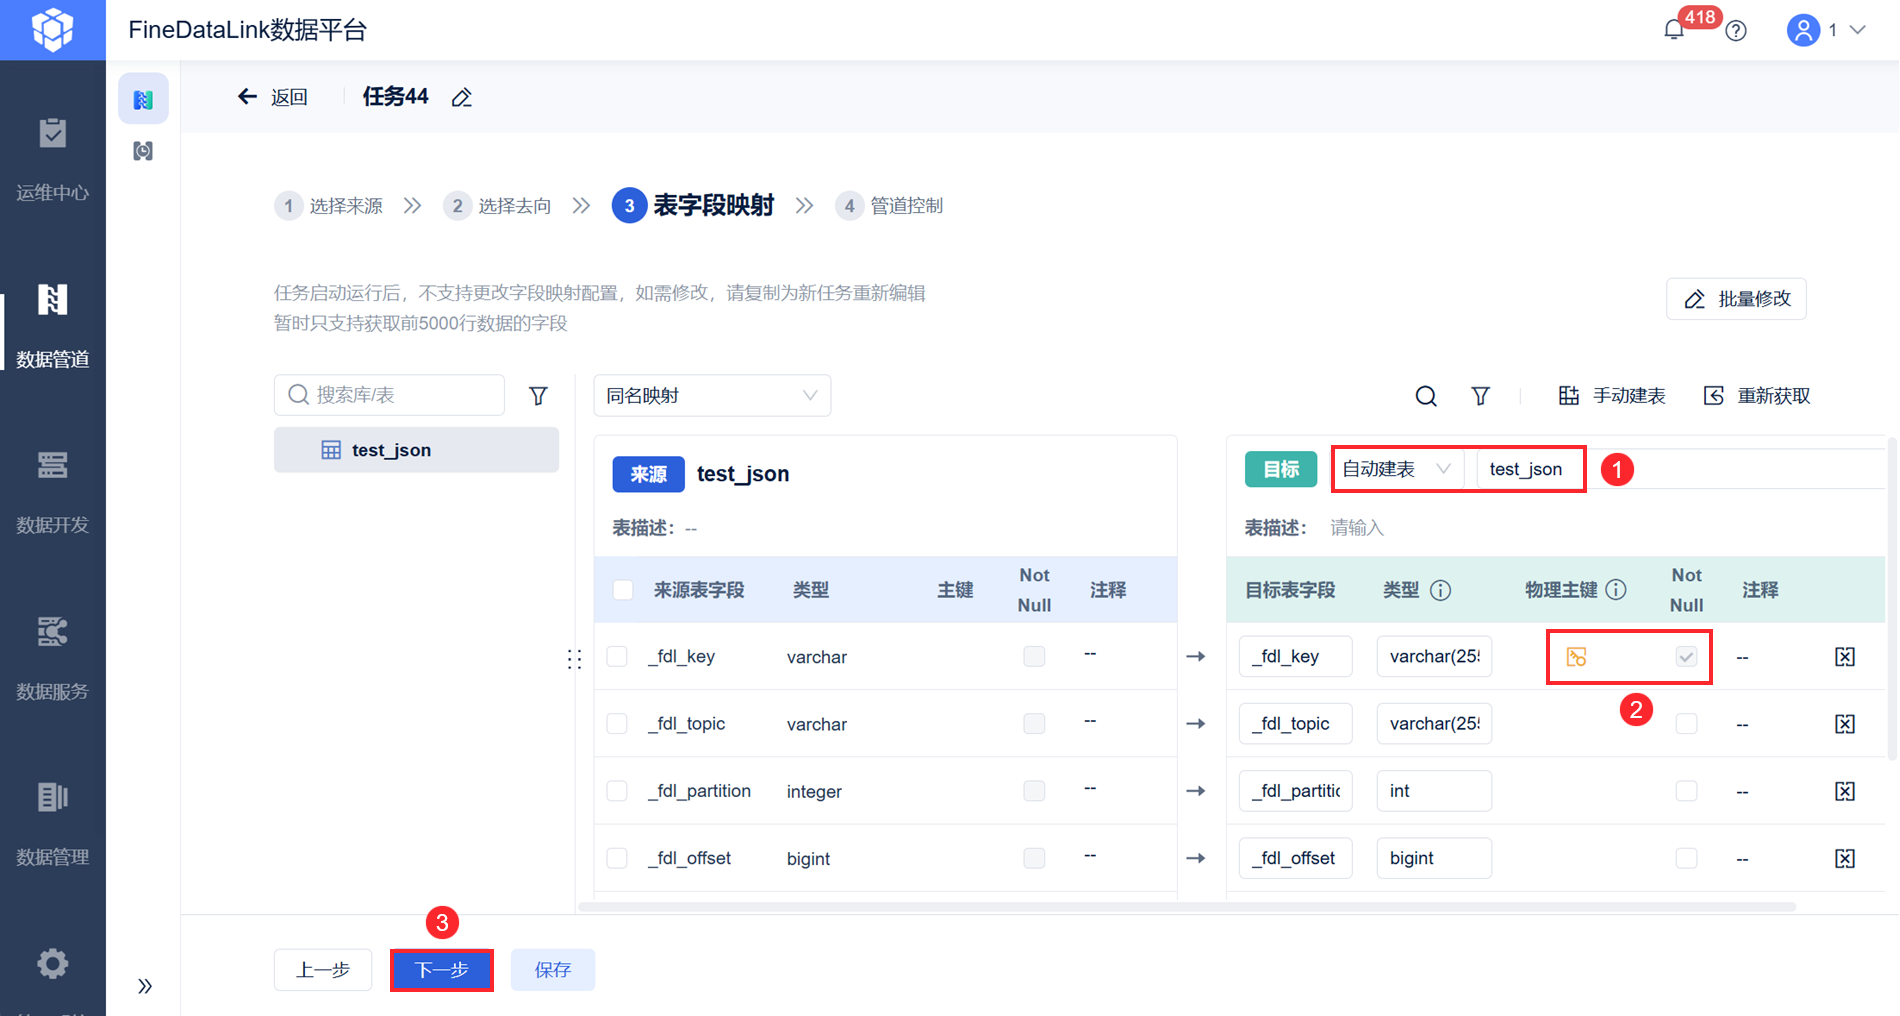
Task: Check the _fdl_partition source row checkbox
Action: coord(617,791)
